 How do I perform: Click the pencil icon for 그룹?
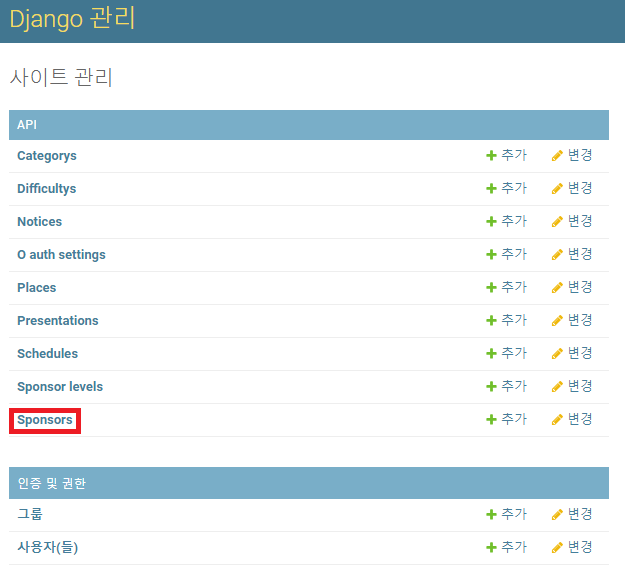click(x=557, y=515)
